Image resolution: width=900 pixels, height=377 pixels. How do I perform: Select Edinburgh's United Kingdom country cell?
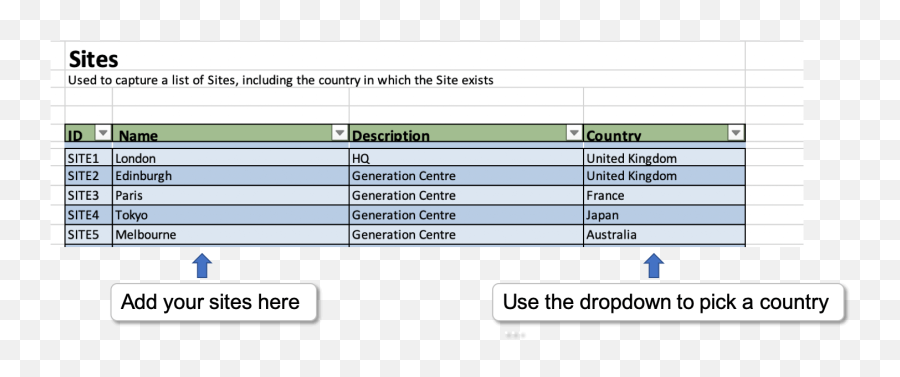664,176
